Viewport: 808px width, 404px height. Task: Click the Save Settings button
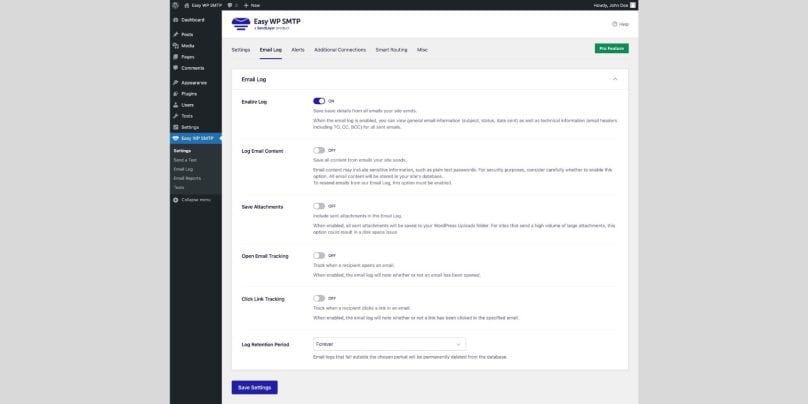254,387
